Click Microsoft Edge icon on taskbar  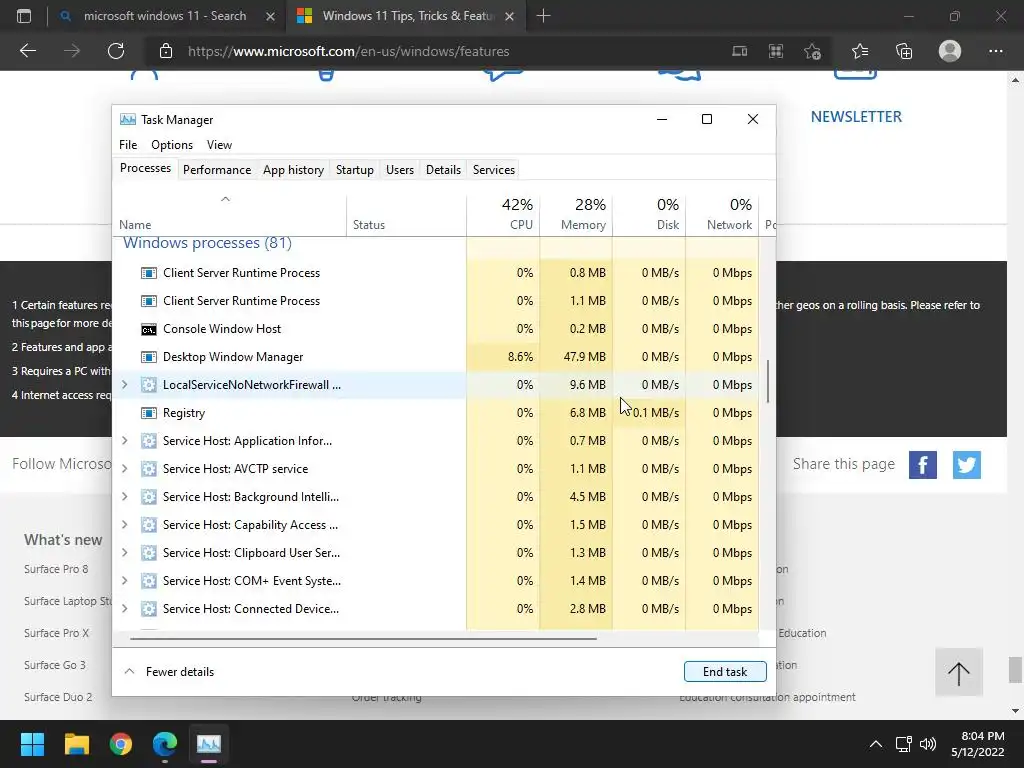tap(165, 744)
